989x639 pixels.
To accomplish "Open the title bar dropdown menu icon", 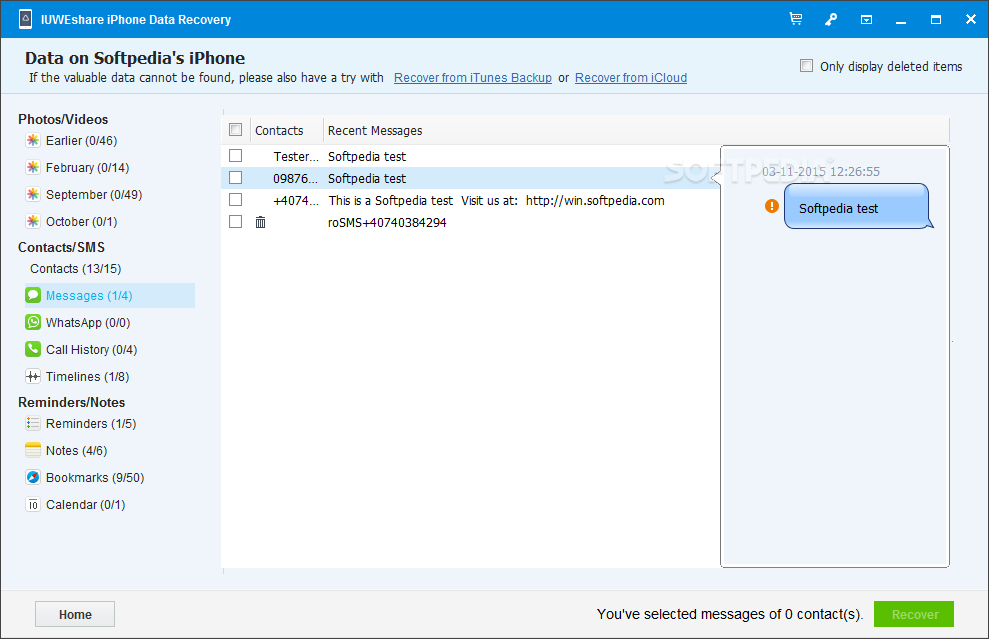I will coord(867,20).
